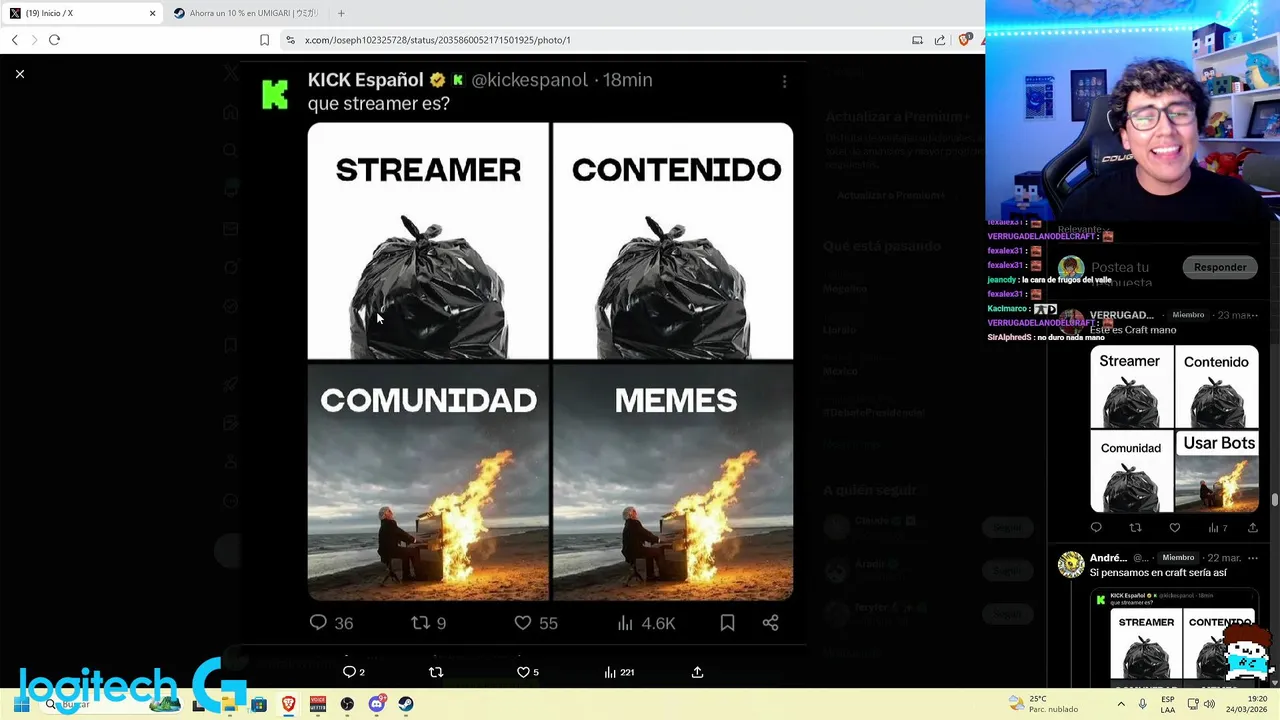This screenshot has height=720, width=1280.
Task: View the 221 views analytics icon
Action: click(620, 672)
